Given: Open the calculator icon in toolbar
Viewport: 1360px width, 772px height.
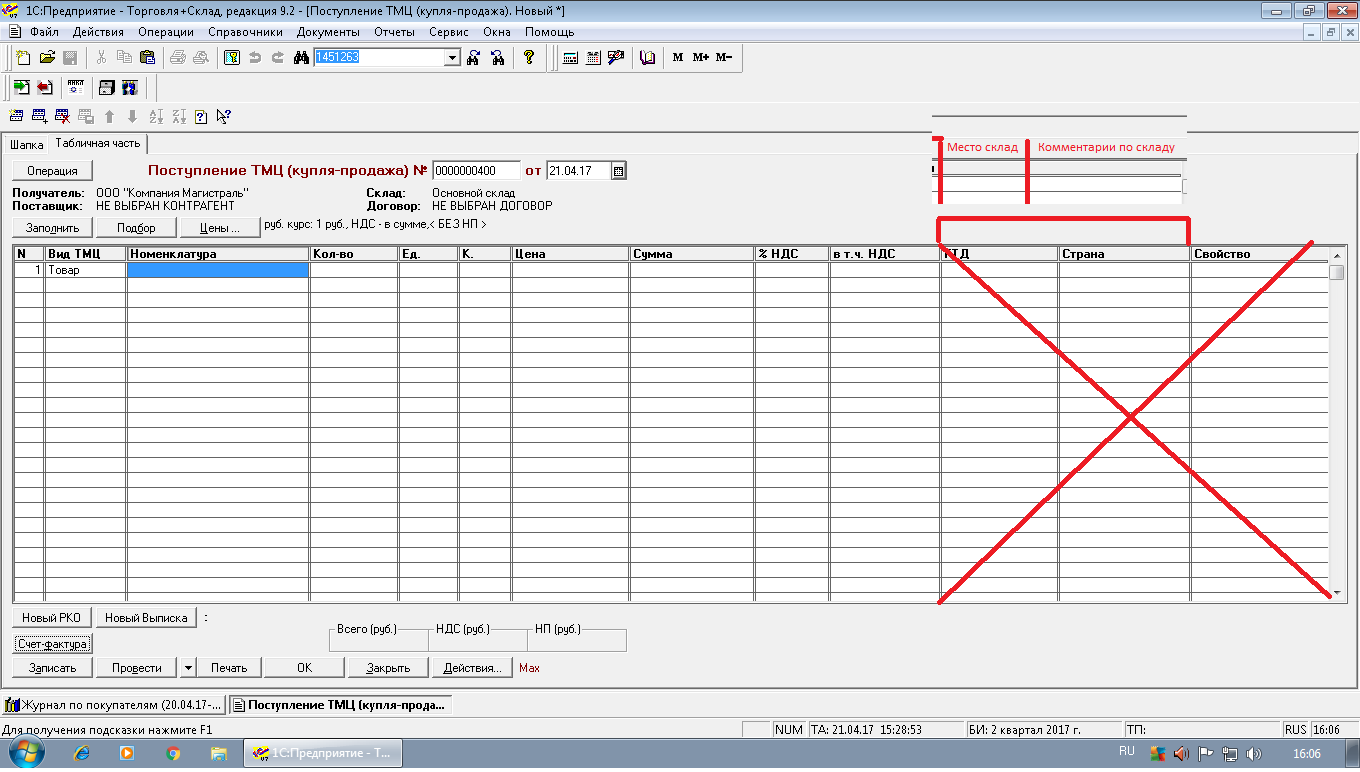Looking at the screenshot, I should (x=570, y=58).
